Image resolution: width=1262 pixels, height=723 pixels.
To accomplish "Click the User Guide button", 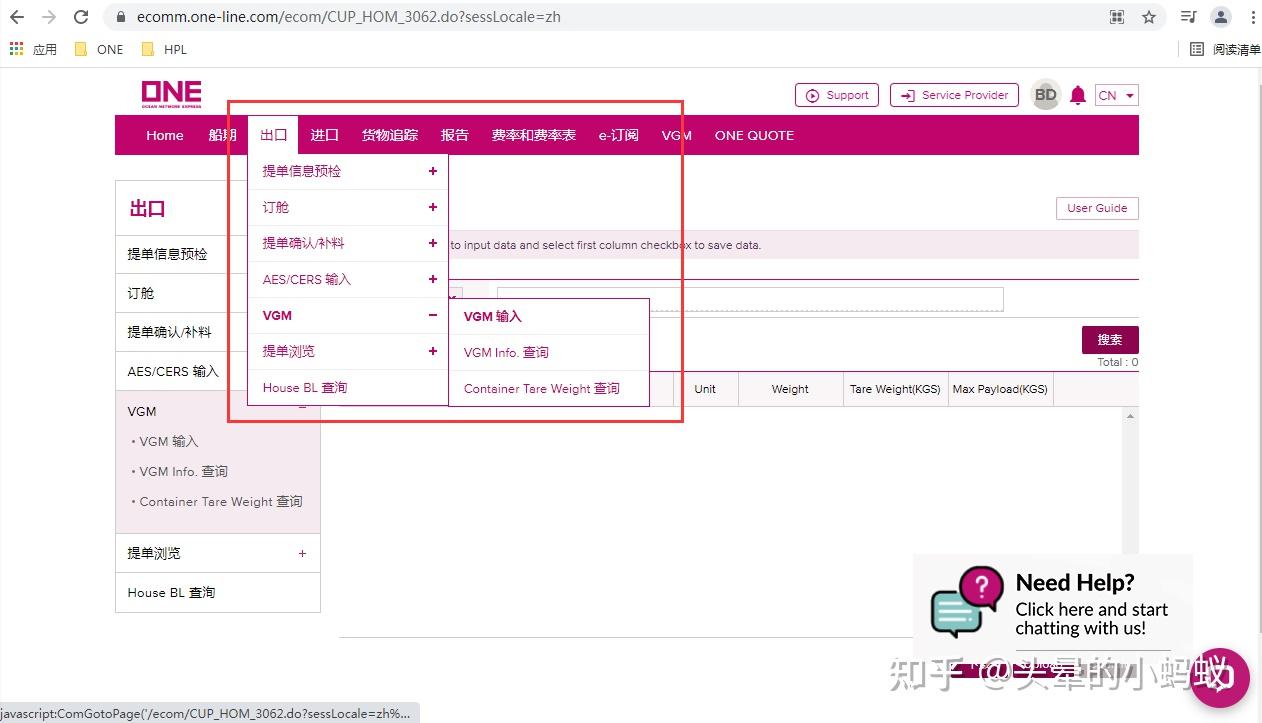I will (x=1097, y=208).
